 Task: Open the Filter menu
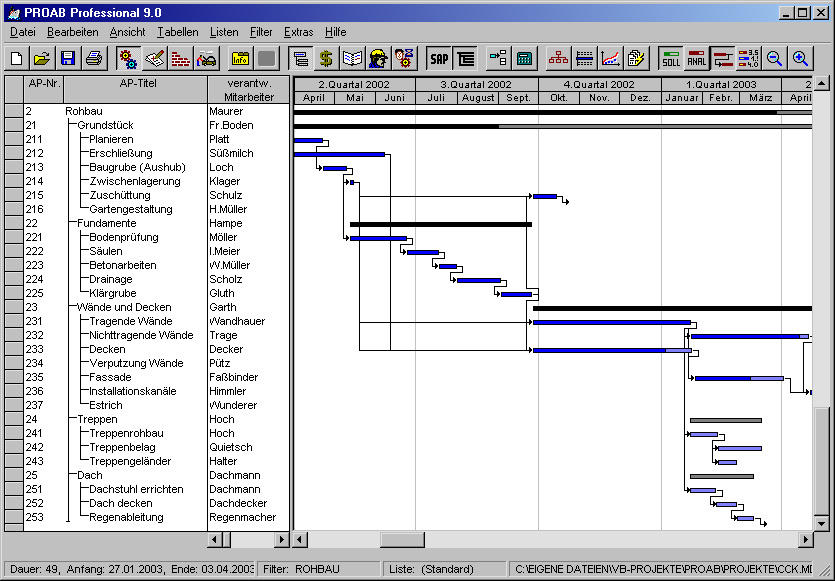click(261, 32)
